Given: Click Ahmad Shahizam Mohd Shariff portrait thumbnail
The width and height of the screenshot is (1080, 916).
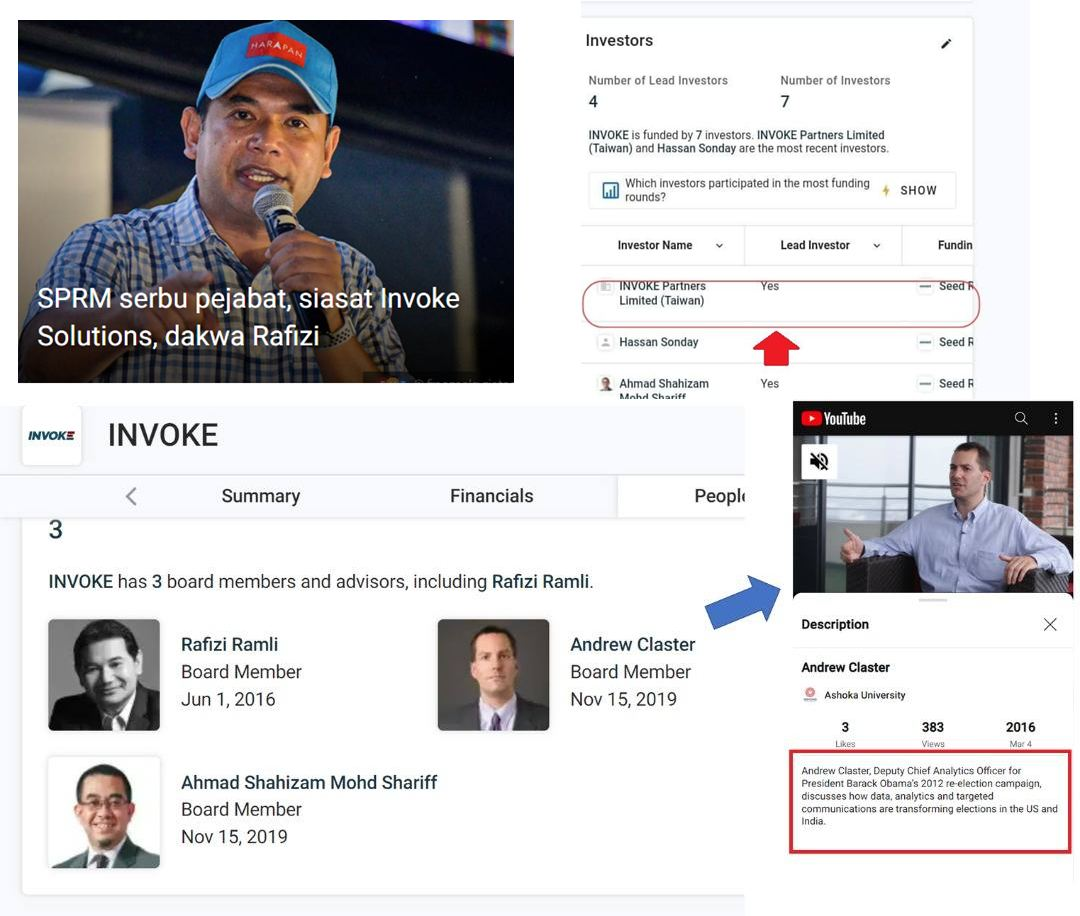Looking at the screenshot, I should click(x=104, y=813).
